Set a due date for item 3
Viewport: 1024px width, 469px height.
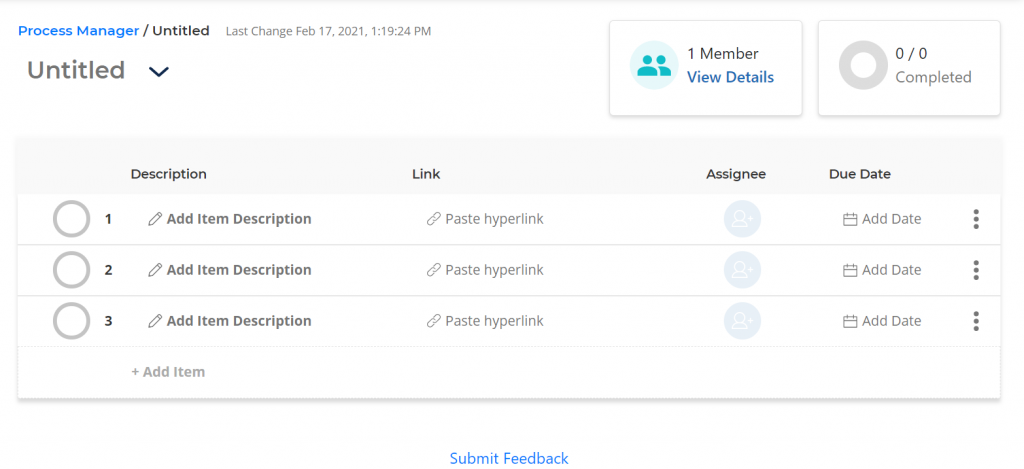point(882,321)
